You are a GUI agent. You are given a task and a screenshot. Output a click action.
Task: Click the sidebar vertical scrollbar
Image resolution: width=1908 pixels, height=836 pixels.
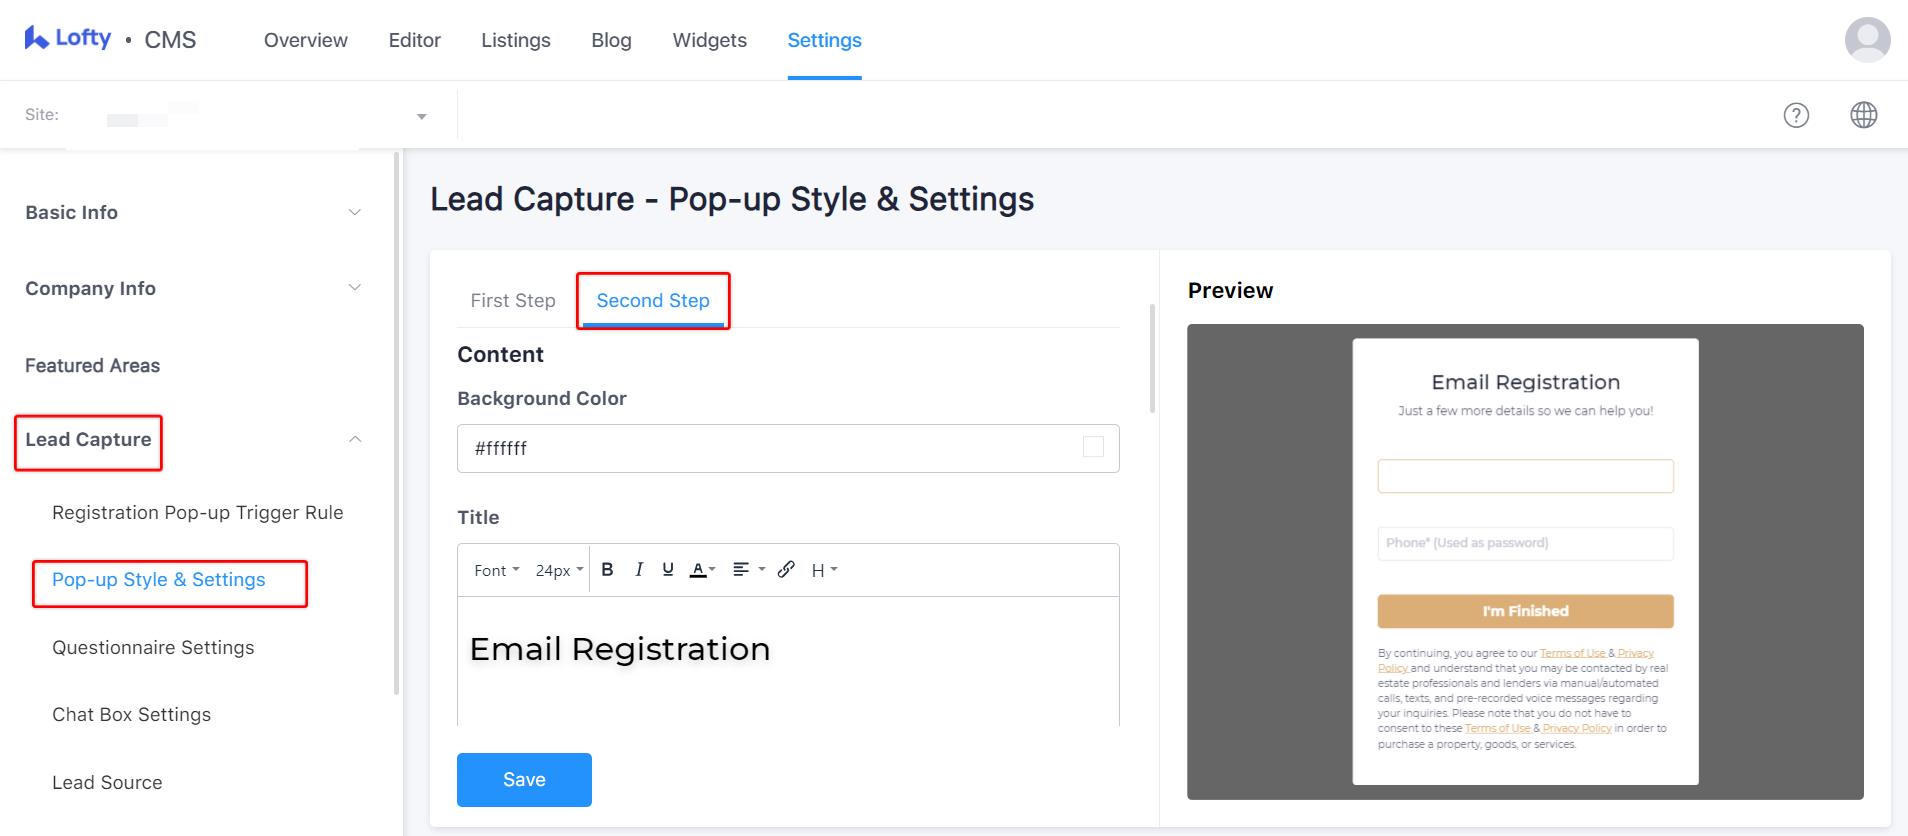tap(397, 423)
